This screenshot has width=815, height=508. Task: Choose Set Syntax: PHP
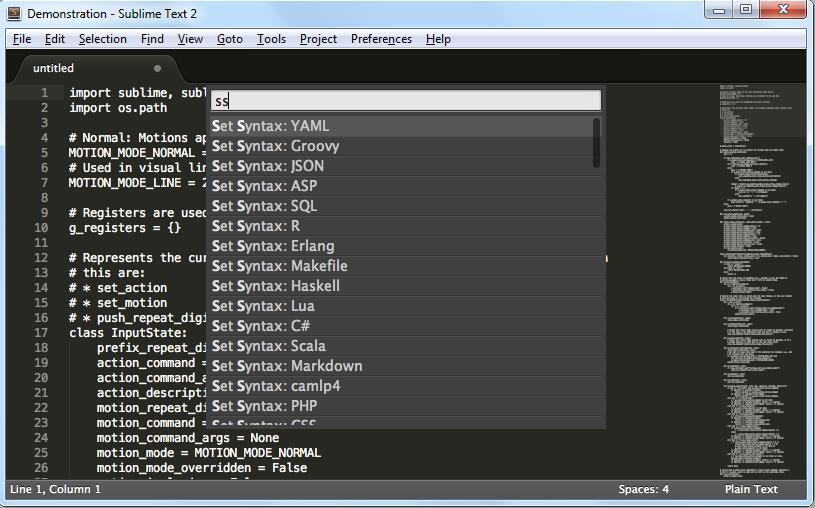click(x=406, y=406)
